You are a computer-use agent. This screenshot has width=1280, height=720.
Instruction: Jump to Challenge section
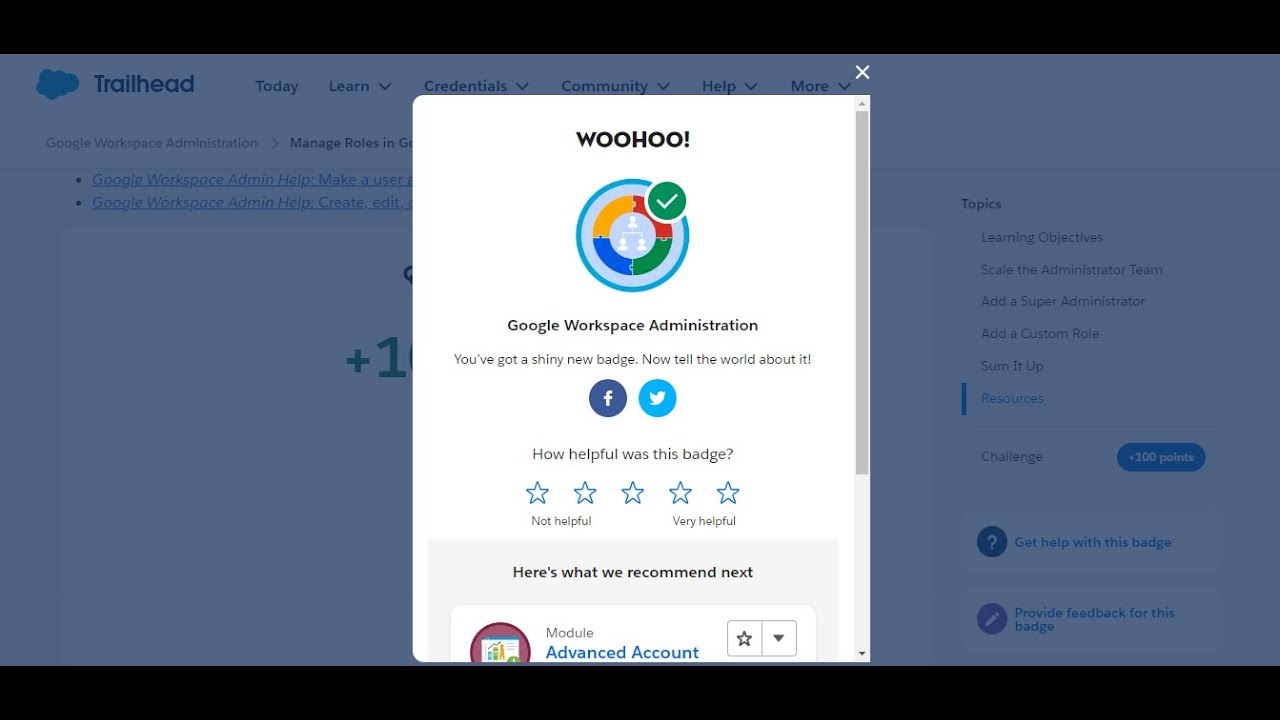1012,456
